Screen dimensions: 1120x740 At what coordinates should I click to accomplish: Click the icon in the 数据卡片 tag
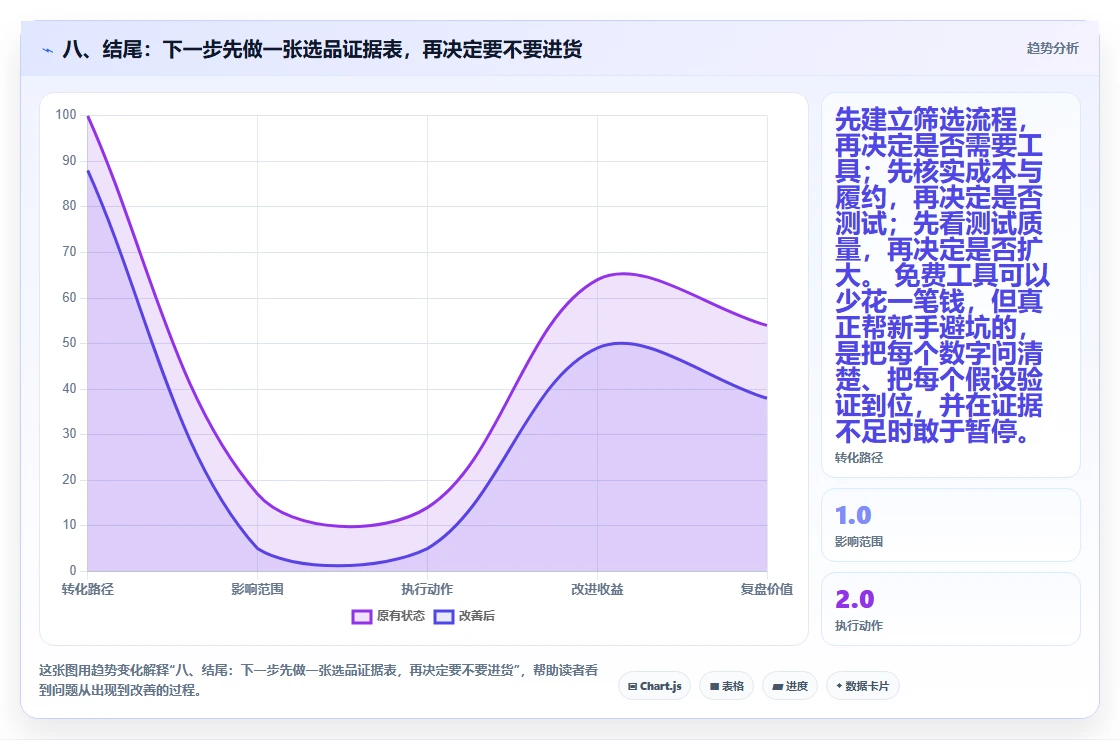(839, 686)
